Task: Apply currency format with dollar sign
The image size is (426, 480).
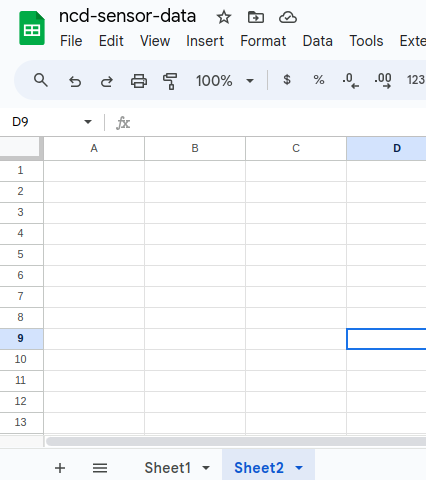Action: coord(287,80)
